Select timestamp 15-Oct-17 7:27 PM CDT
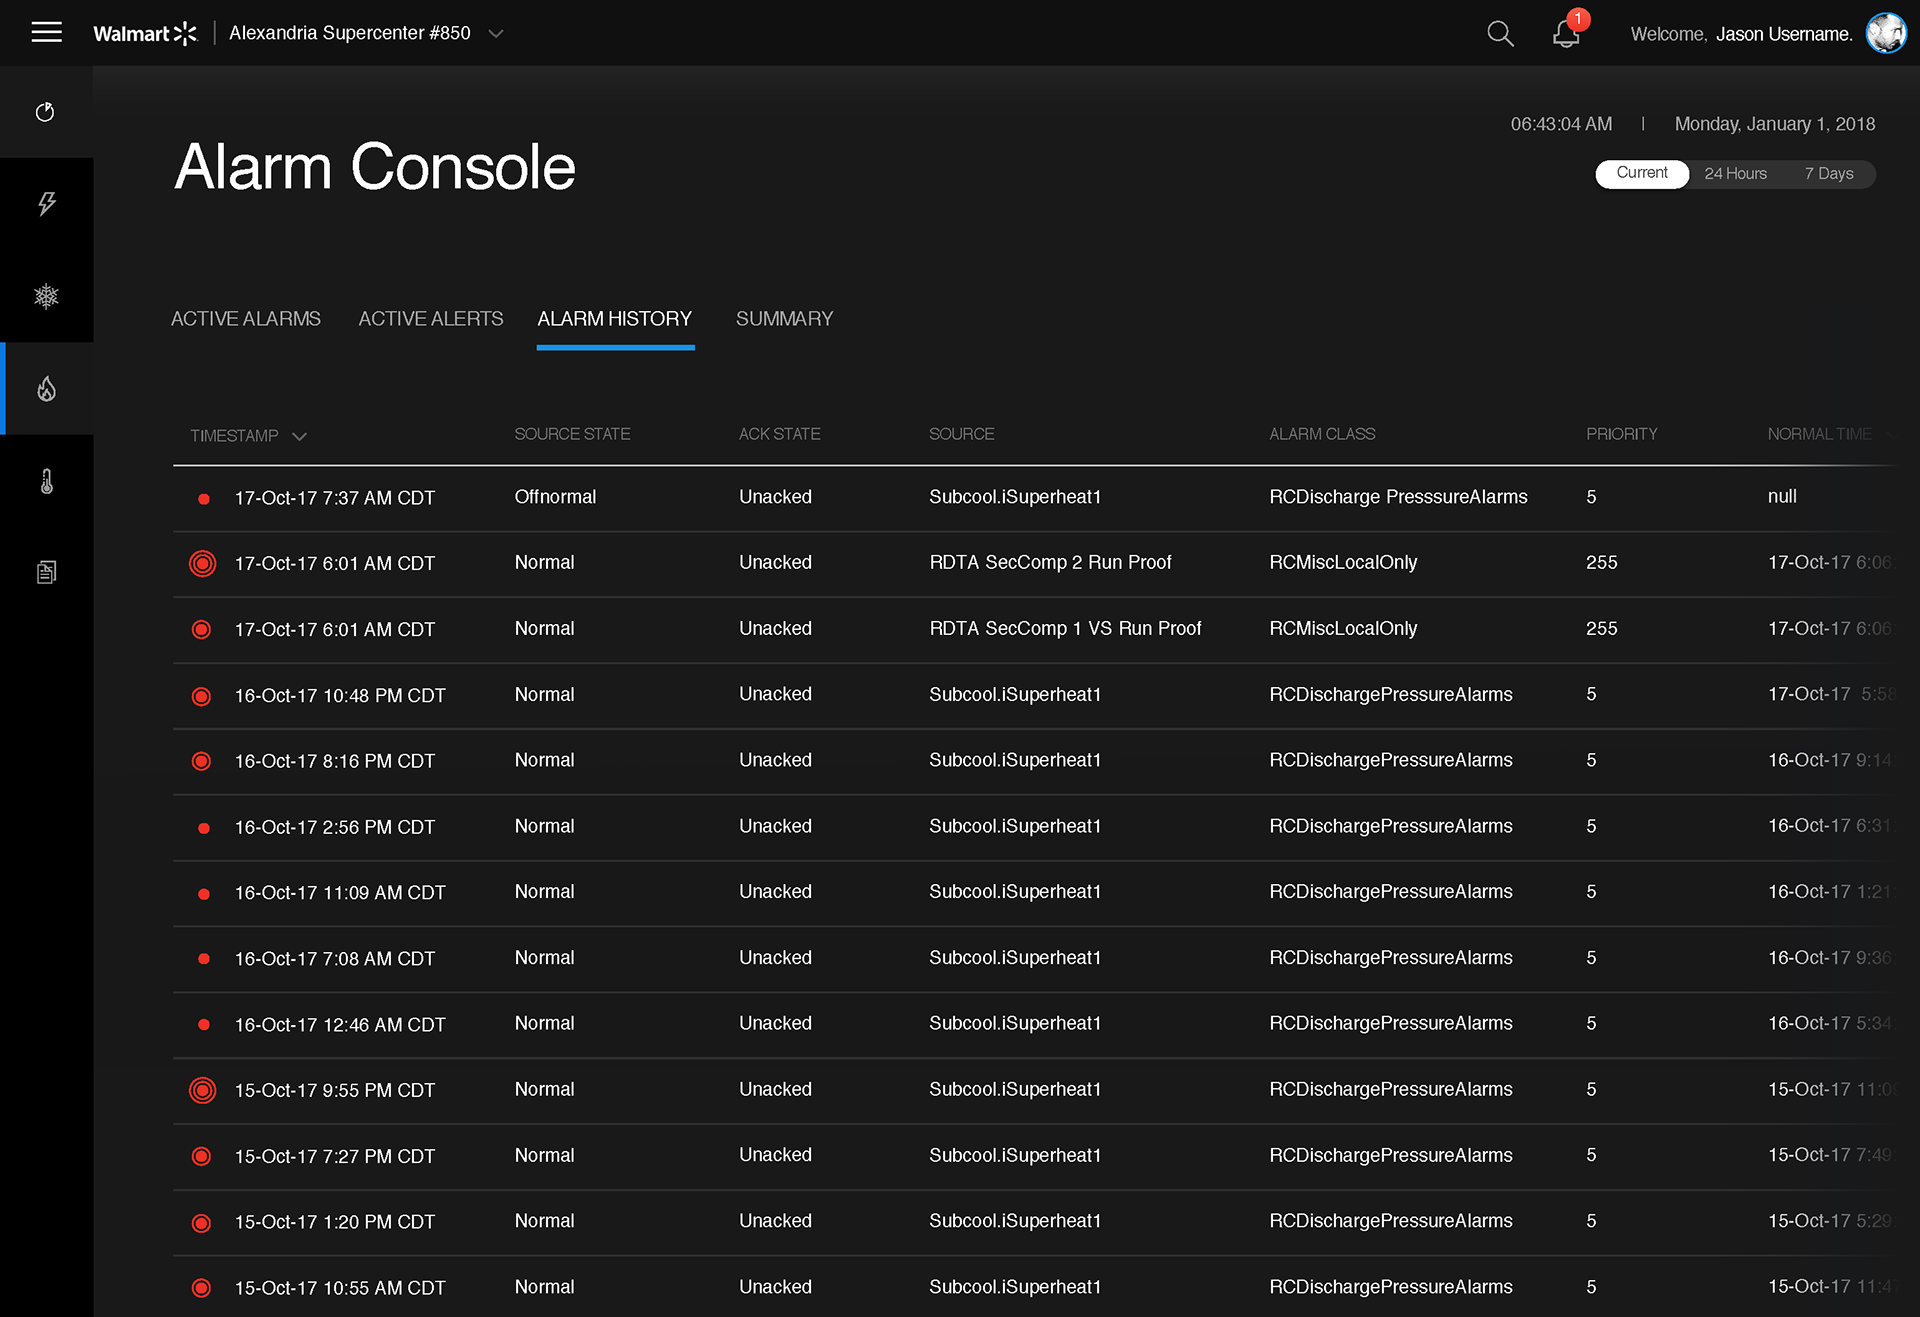This screenshot has width=1920, height=1317. 334,1156
